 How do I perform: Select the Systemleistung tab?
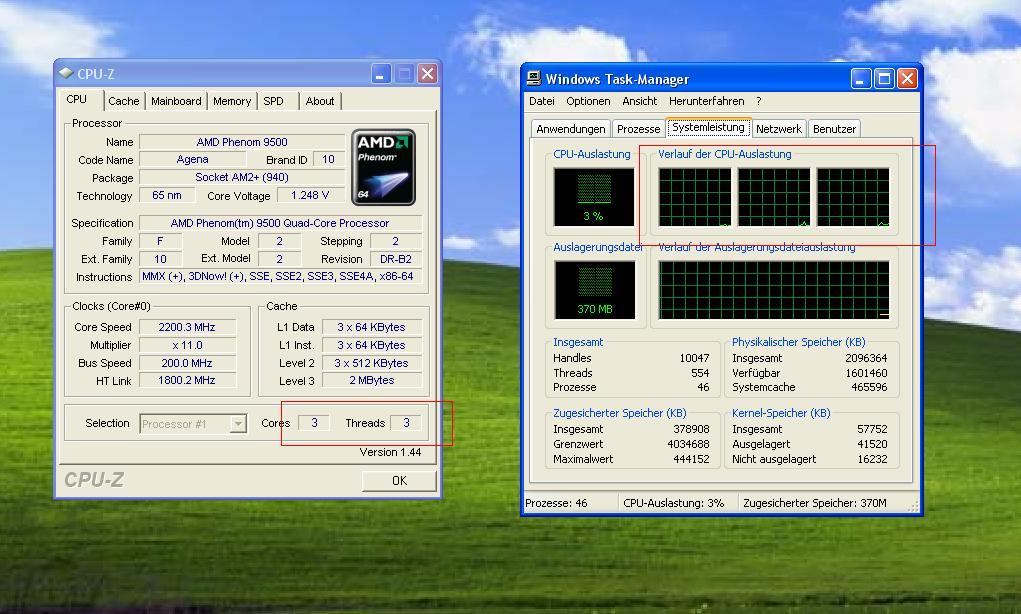[708, 128]
